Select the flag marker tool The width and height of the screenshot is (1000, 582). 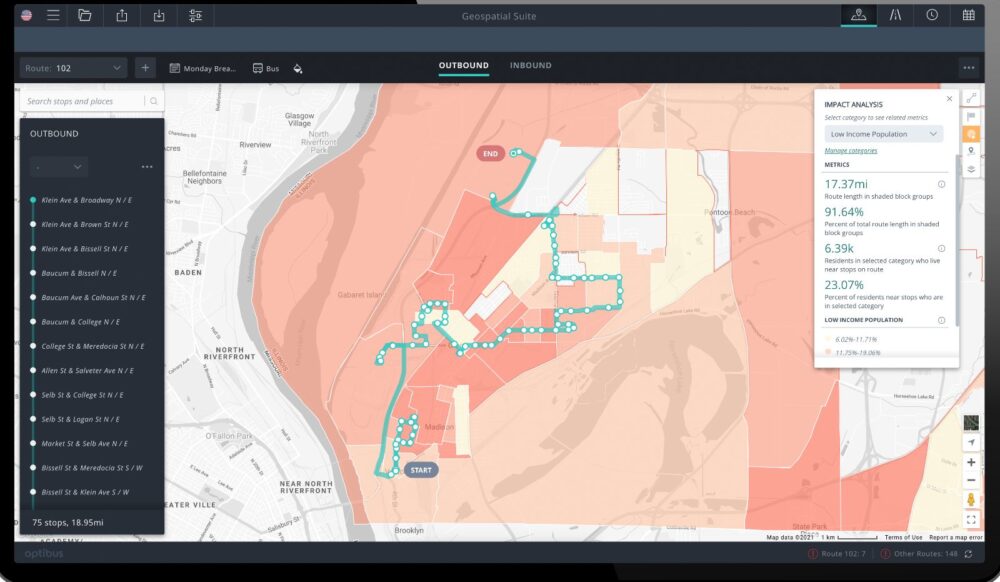pyautogui.click(x=971, y=116)
